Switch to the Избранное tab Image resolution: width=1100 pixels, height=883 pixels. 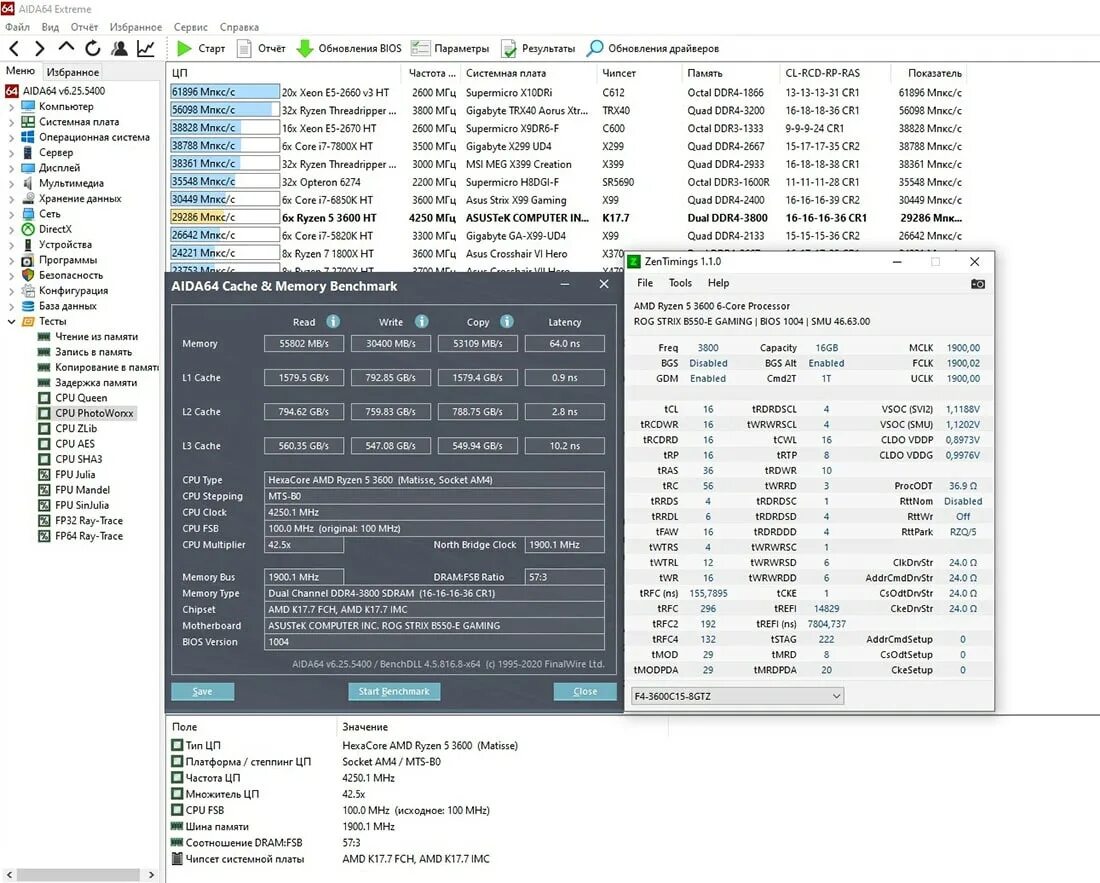[x=73, y=72]
